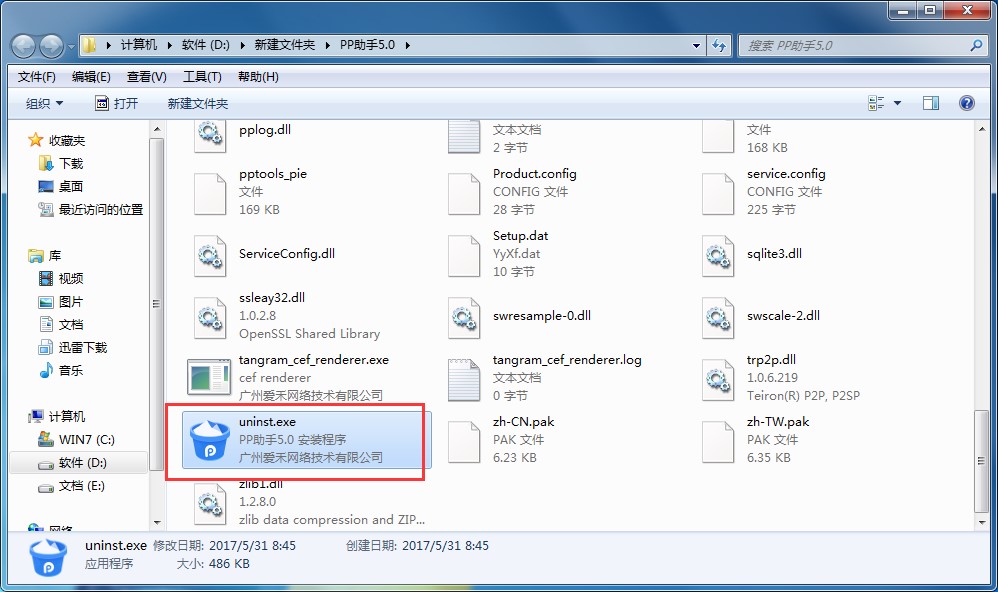This screenshot has width=998, height=592.
Task: Click the 打开 toolbar button
Action: point(116,103)
